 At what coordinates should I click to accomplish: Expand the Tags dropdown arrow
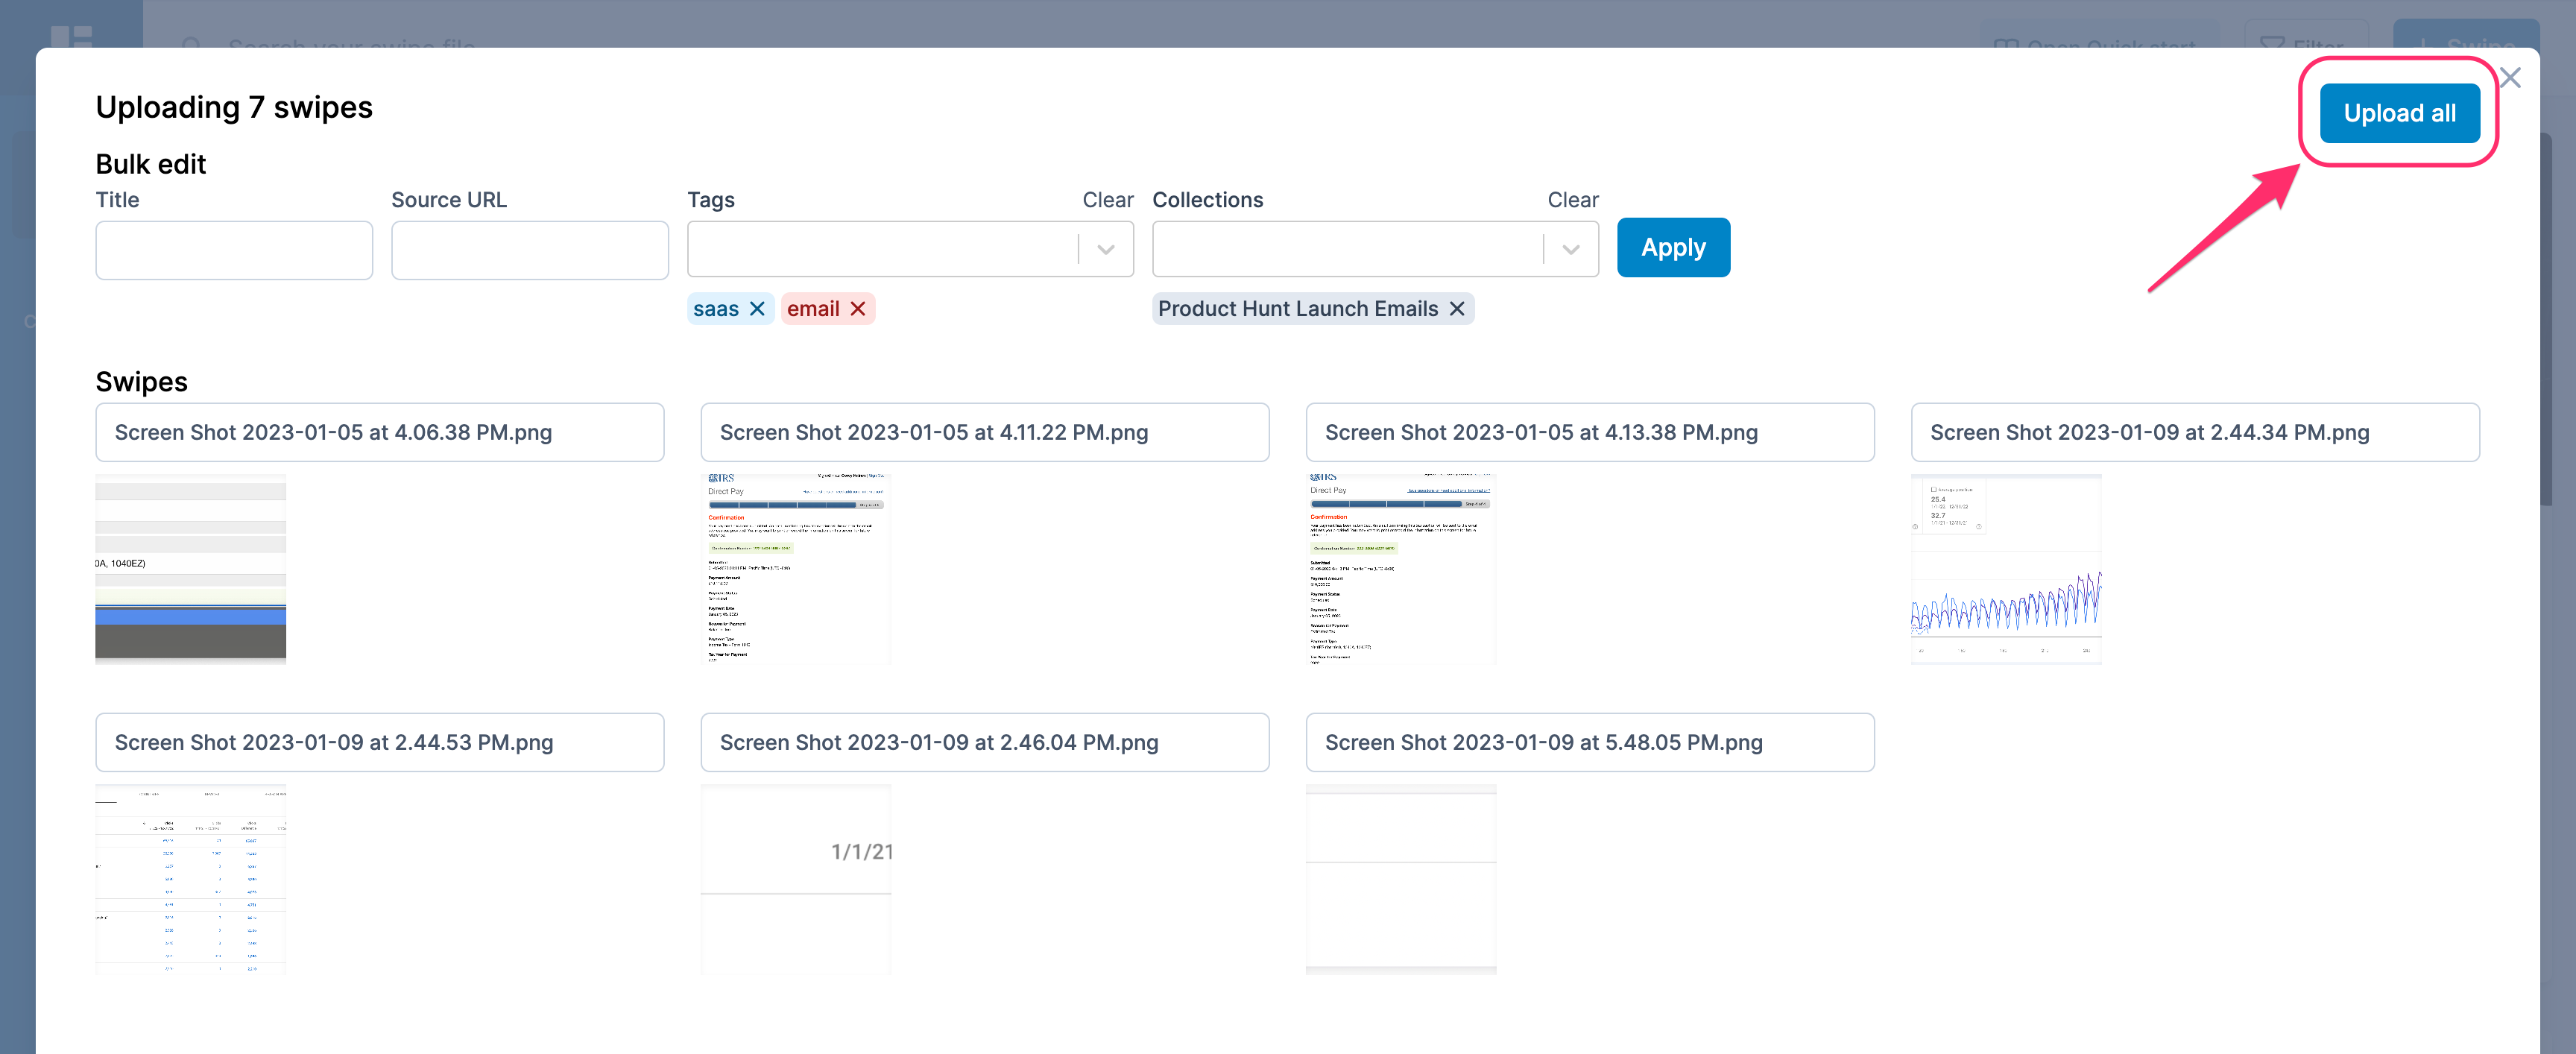point(1106,249)
